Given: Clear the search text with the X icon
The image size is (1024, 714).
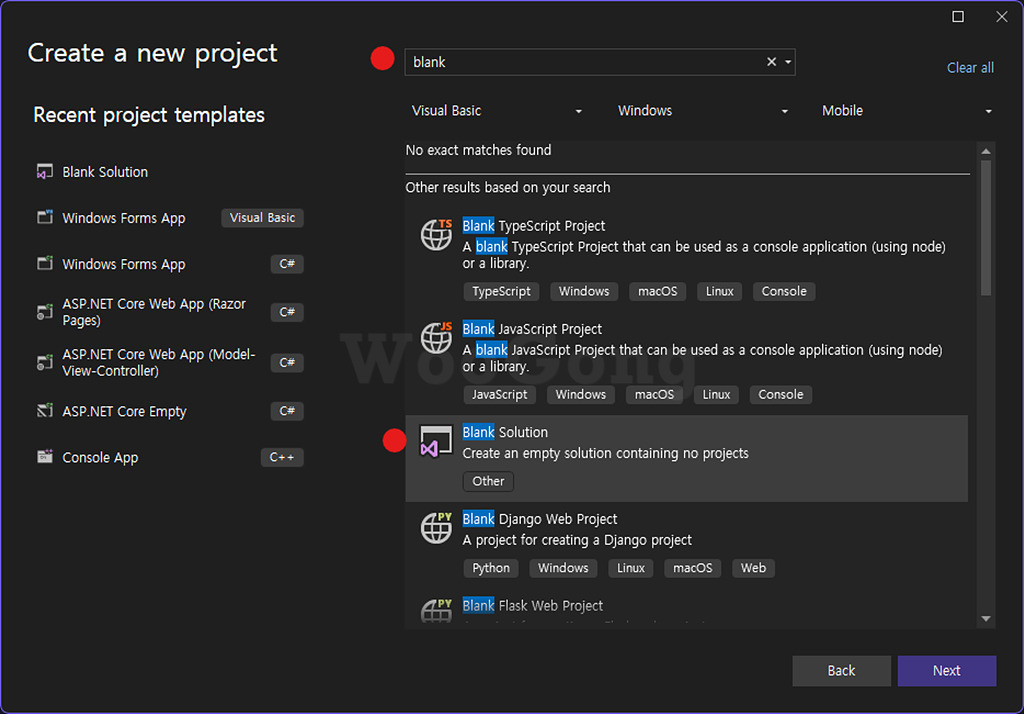Looking at the screenshot, I should pos(771,61).
